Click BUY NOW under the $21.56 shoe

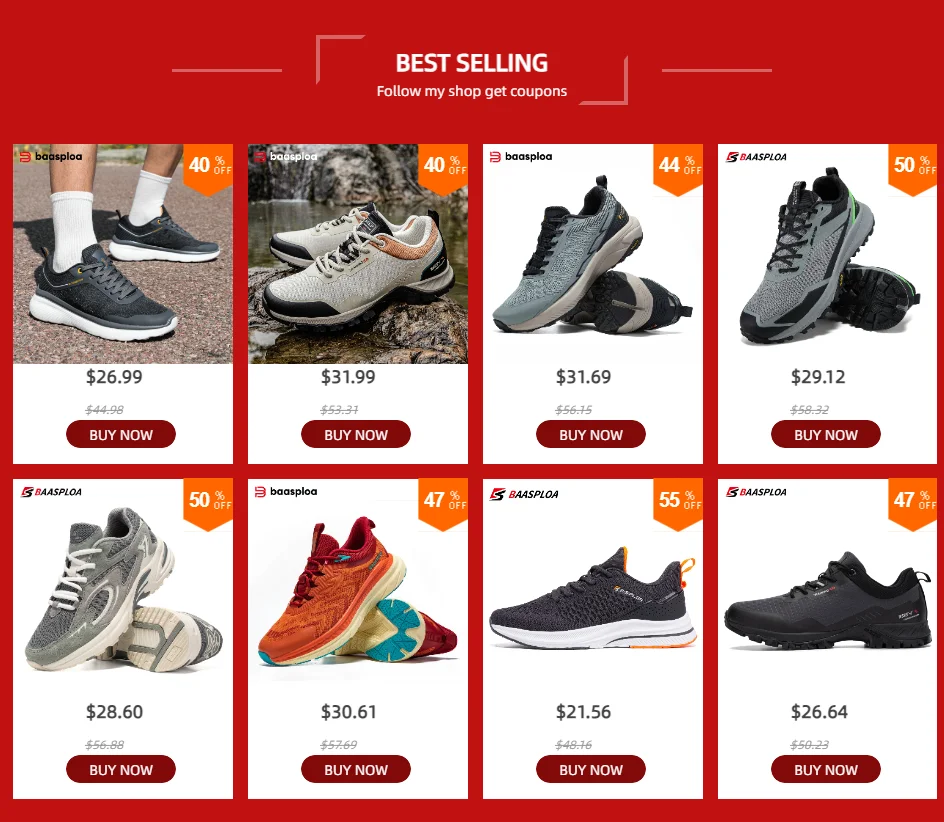[x=591, y=769]
